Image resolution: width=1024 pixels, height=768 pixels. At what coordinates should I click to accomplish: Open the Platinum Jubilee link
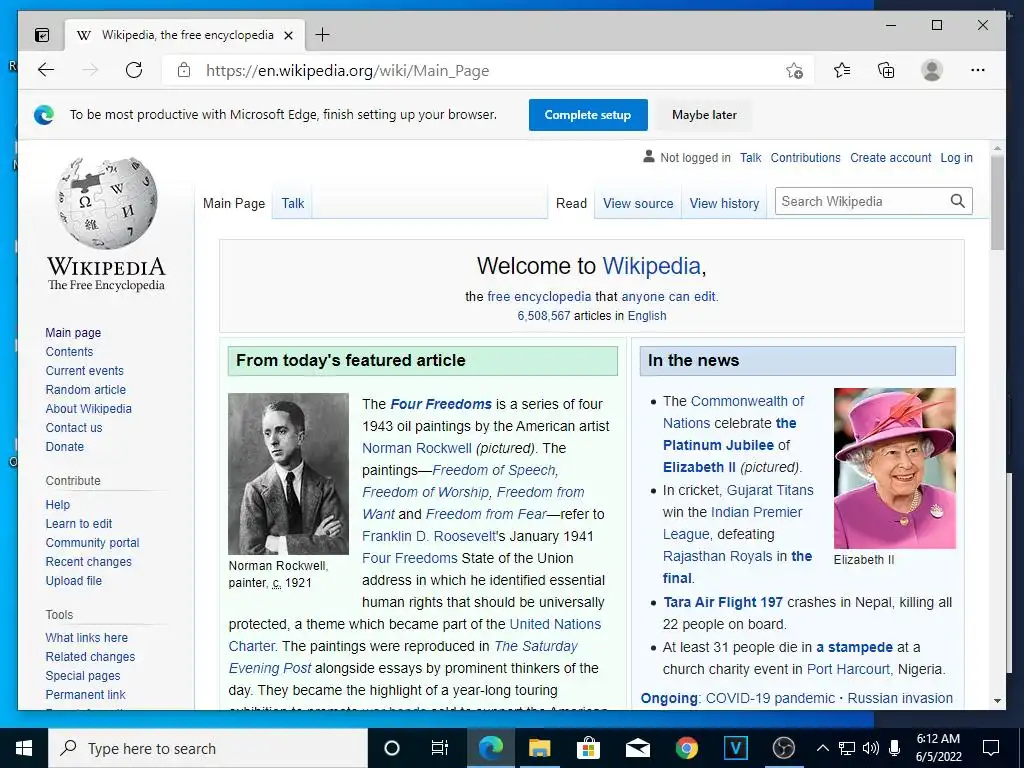click(x=718, y=445)
